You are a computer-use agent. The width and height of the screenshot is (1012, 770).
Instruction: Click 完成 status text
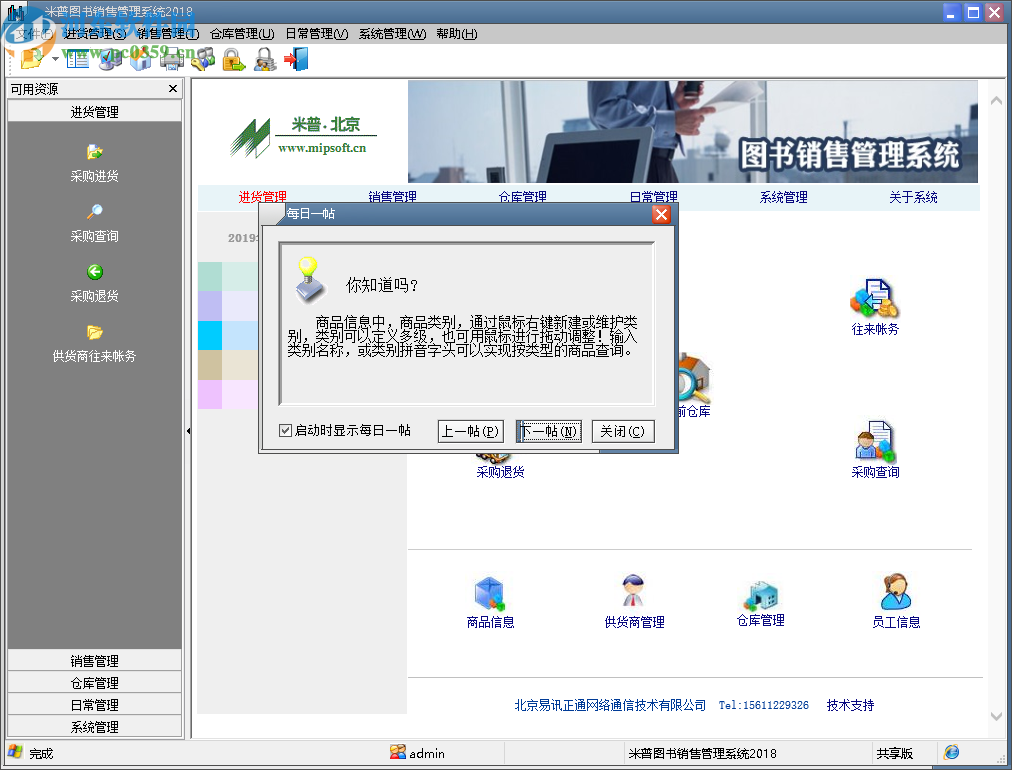tap(41, 753)
